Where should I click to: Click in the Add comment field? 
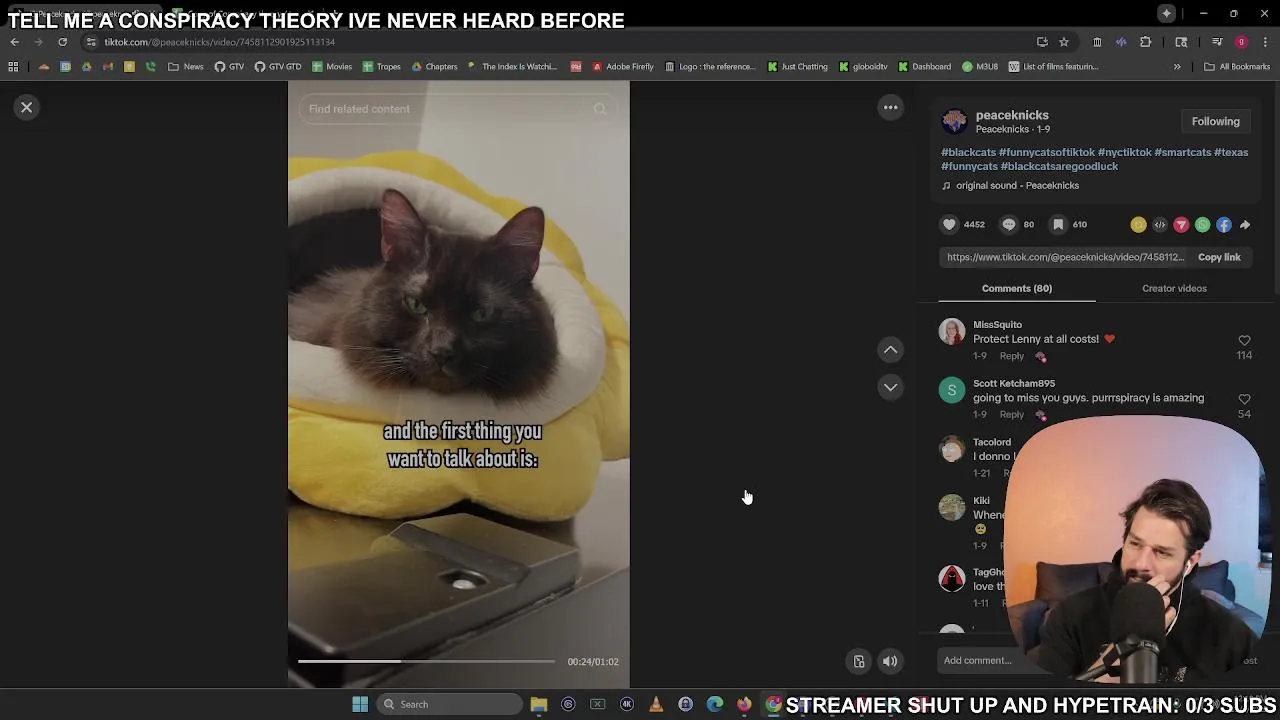coord(977,660)
